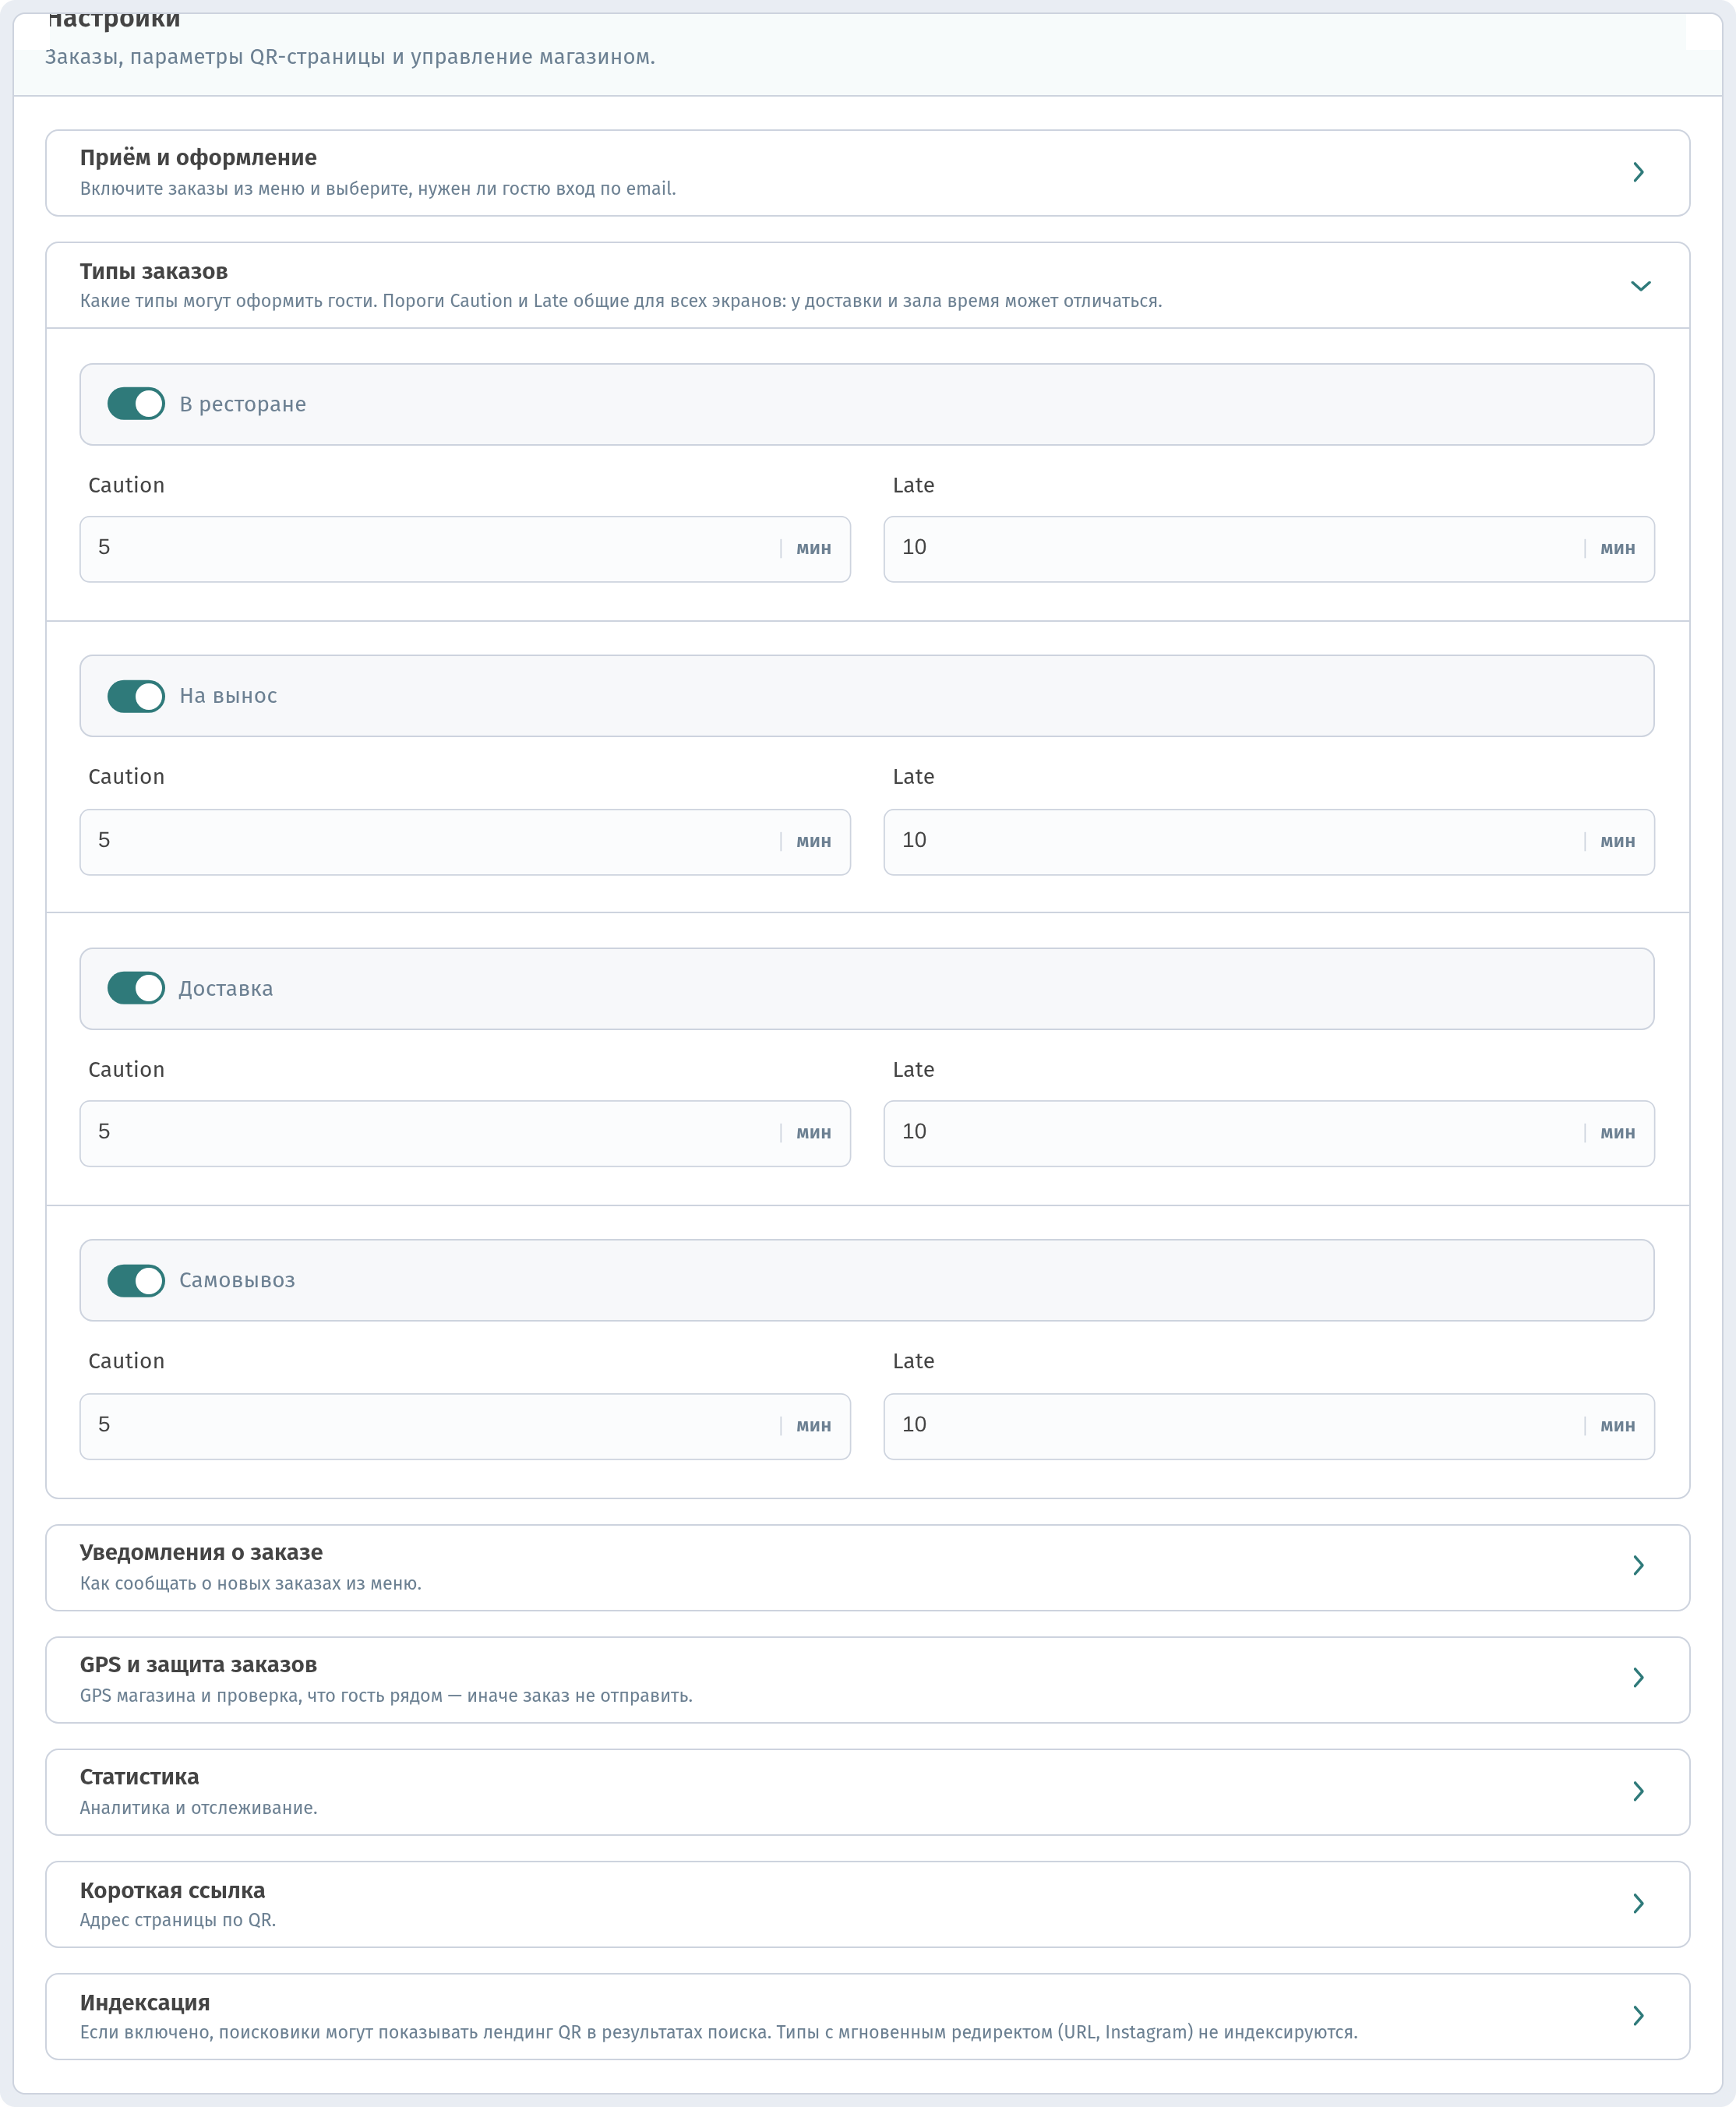The width and height of the screenshot is (1736, 2107).
Task: Expand the Короткая ссылка chevron
Action: 1638,1903
